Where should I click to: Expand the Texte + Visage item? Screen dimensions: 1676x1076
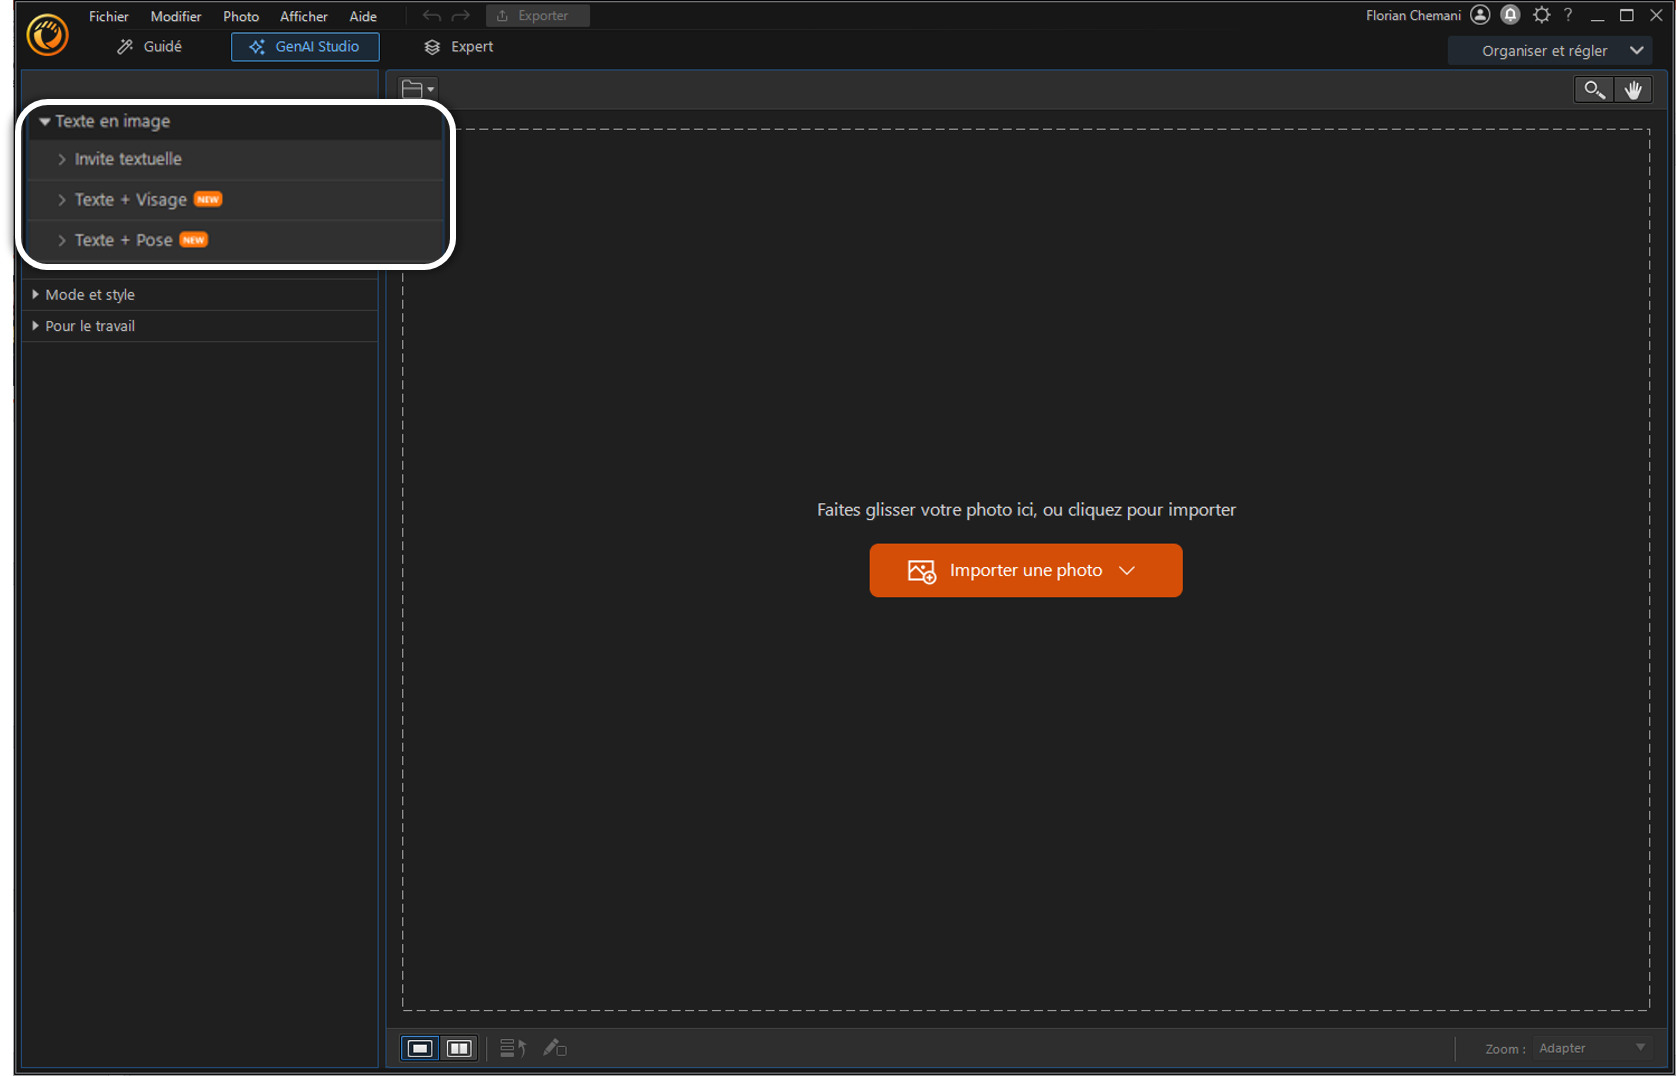tap(236, 200)
